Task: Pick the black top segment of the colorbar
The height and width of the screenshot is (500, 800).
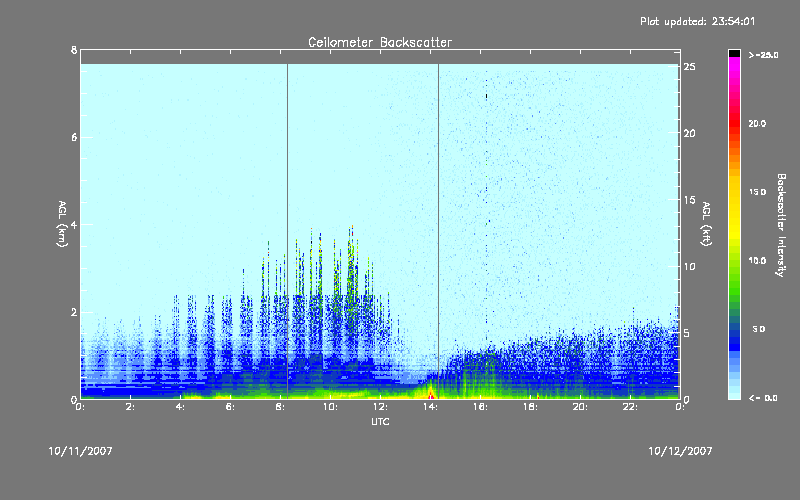Action: pyautogui.click(x=734, y=53)
